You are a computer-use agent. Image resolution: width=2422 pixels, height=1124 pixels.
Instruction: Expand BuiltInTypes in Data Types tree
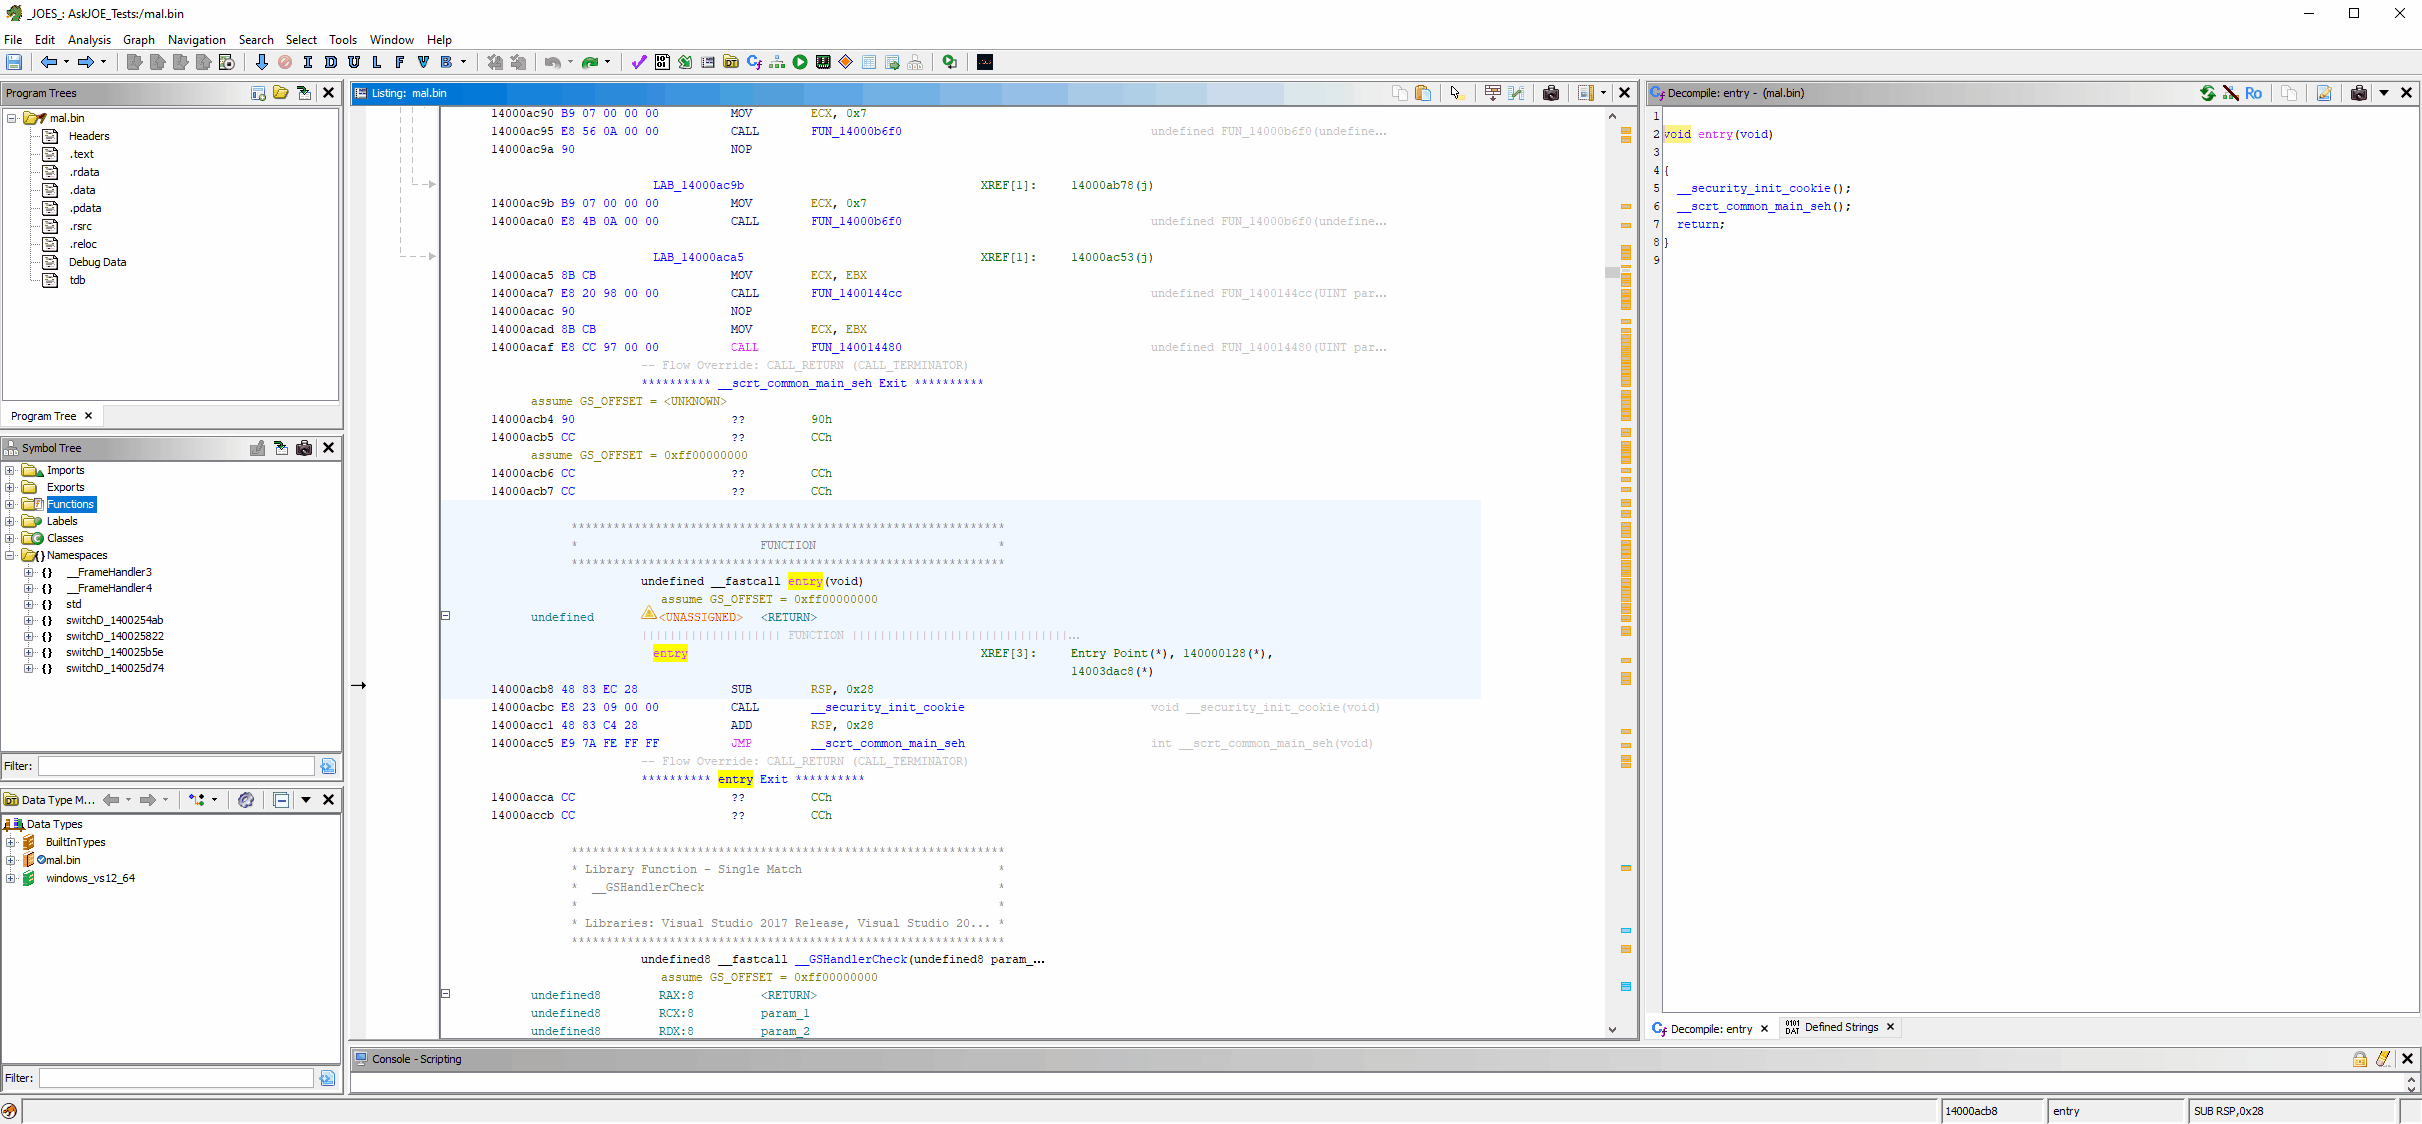coord(10,842)
